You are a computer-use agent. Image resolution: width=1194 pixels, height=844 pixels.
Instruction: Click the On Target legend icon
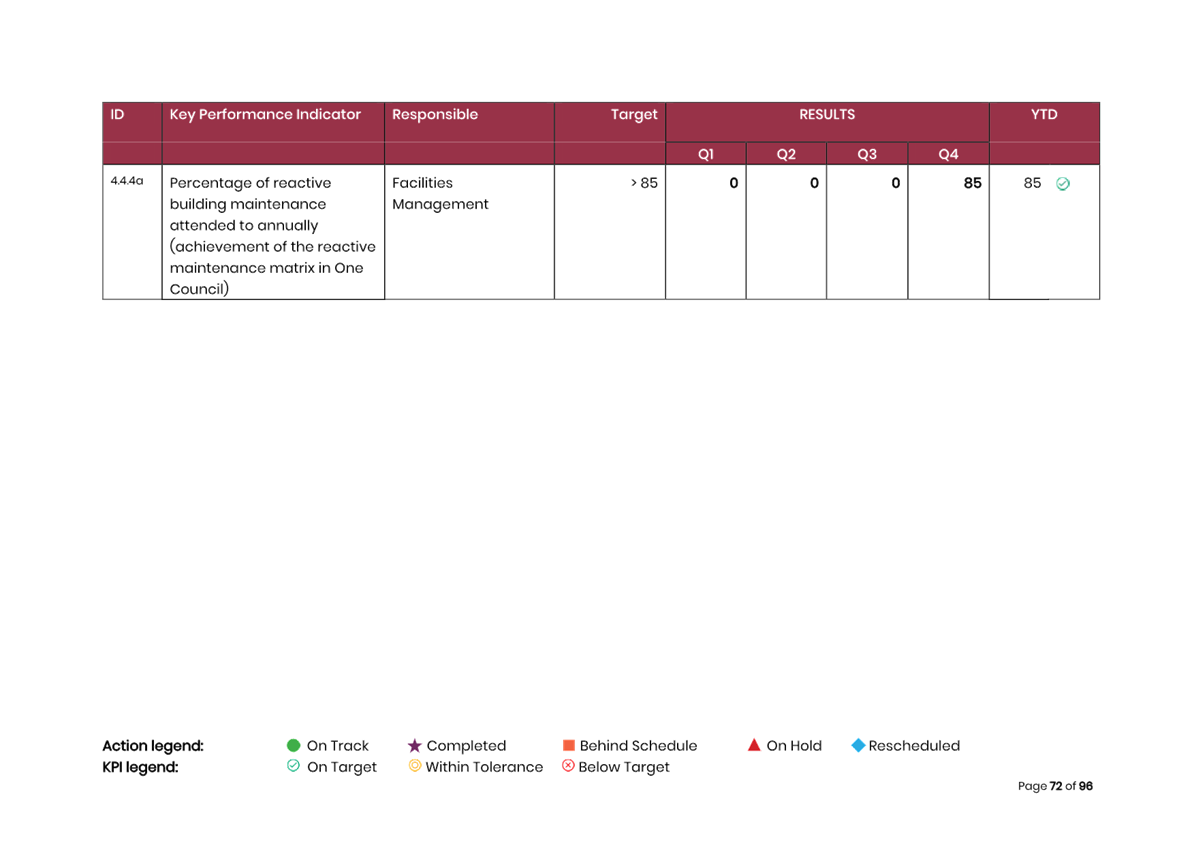pyautogui.click(x=293, y=766)
